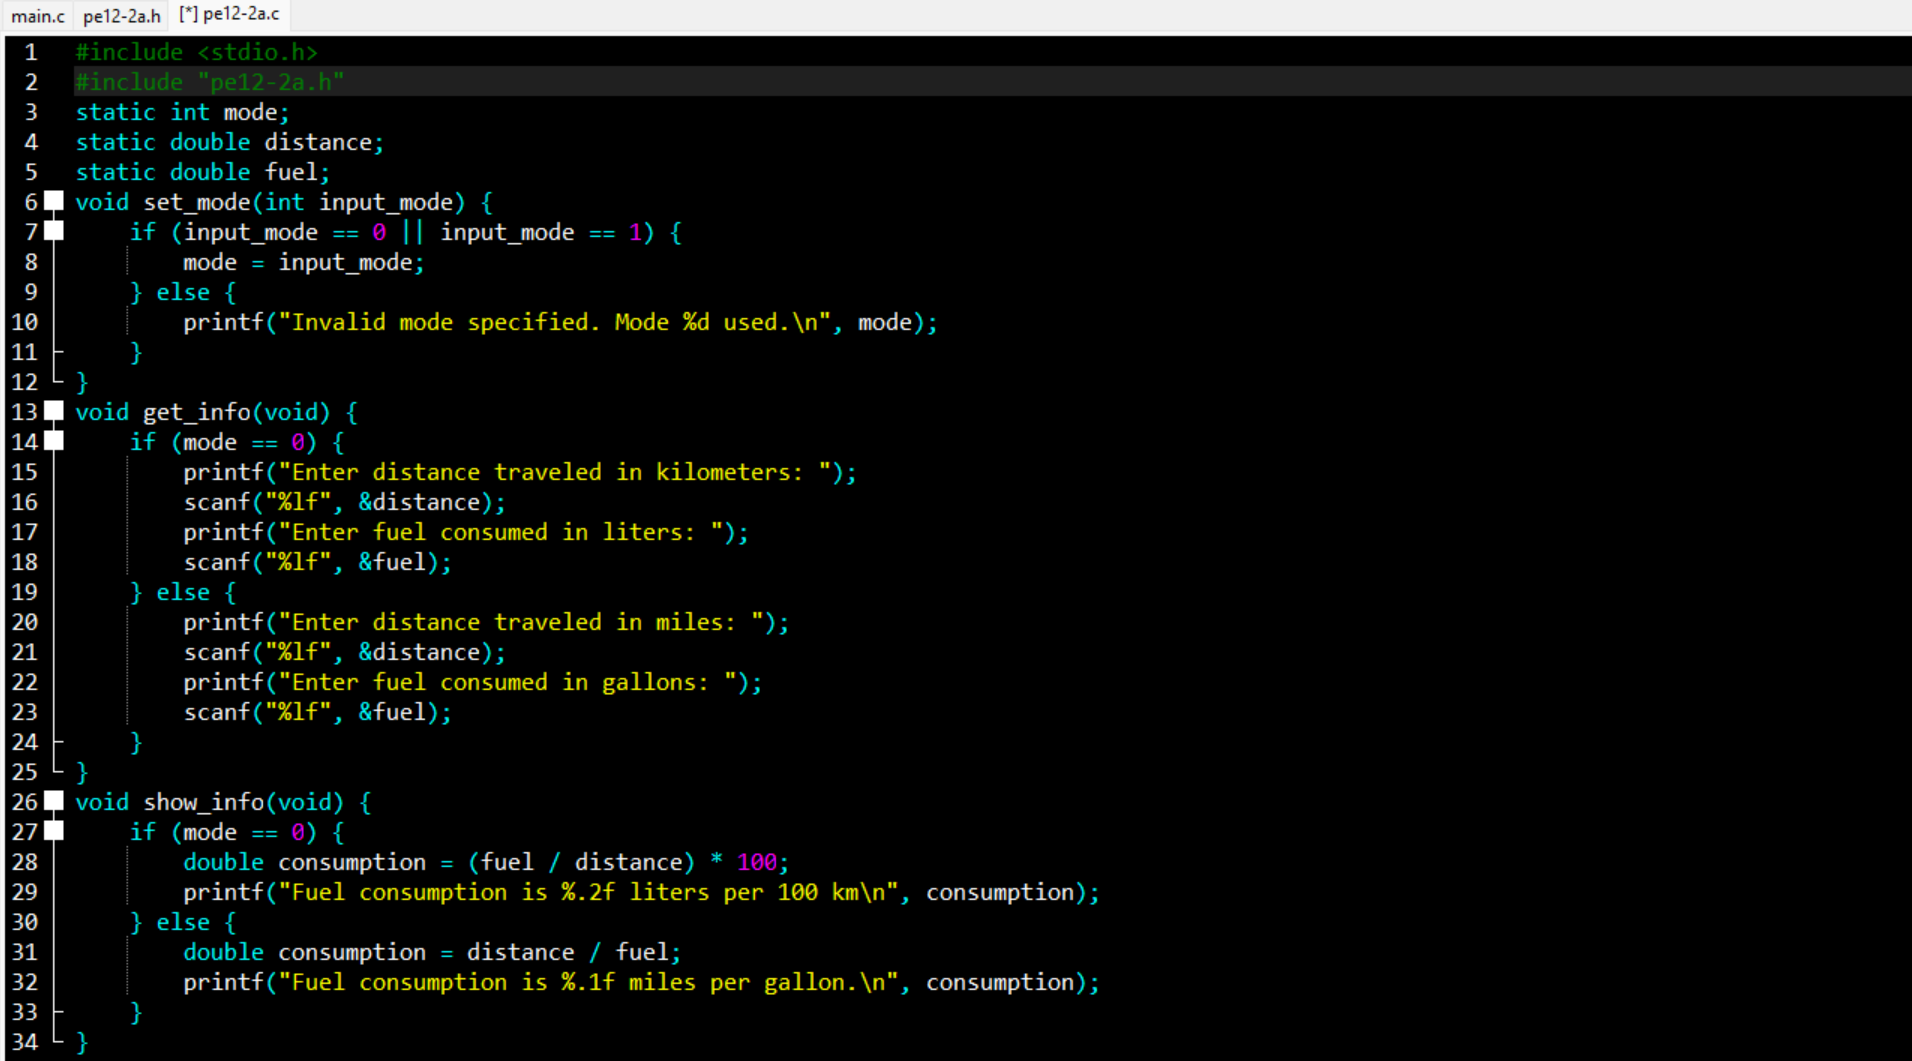Click the 'consumption = distance / fuel' line

pos(432,952)
